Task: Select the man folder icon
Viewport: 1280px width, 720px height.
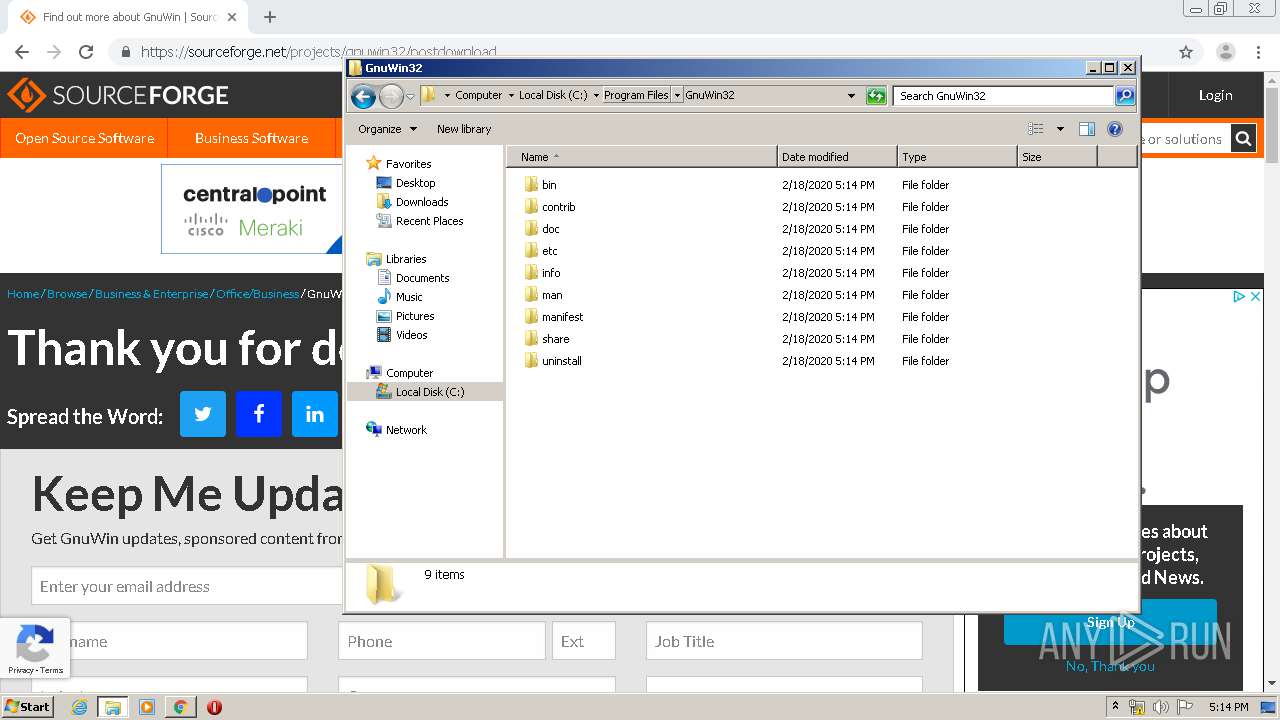Action: 531,295
